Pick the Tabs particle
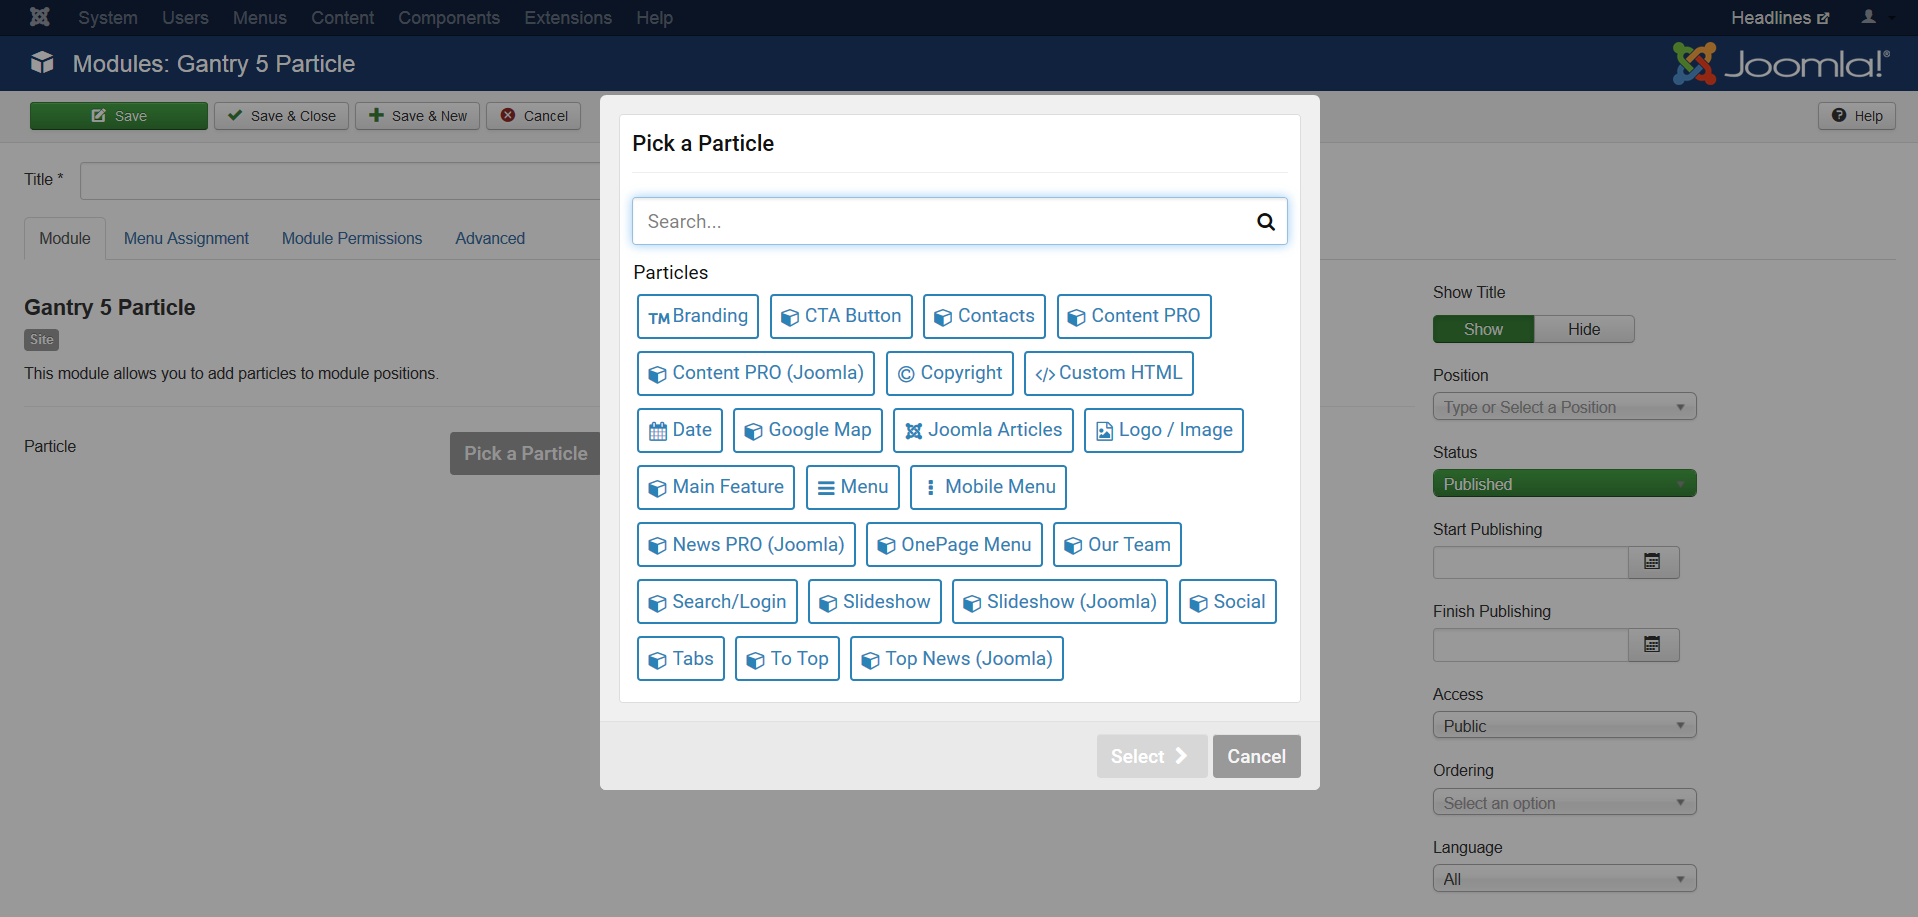Screen dimensions: 1918x917 pos(681,658)
